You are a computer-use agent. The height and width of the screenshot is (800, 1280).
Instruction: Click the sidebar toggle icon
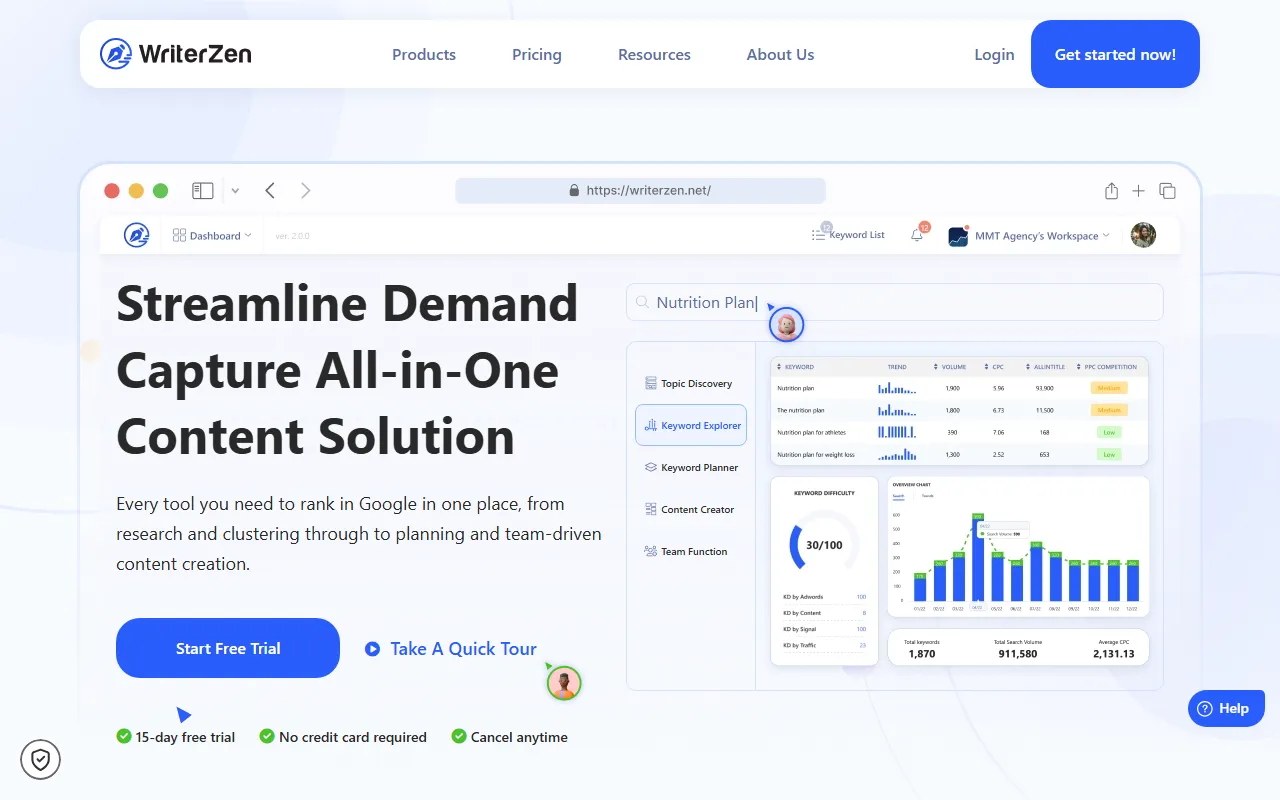coord(203,190)
